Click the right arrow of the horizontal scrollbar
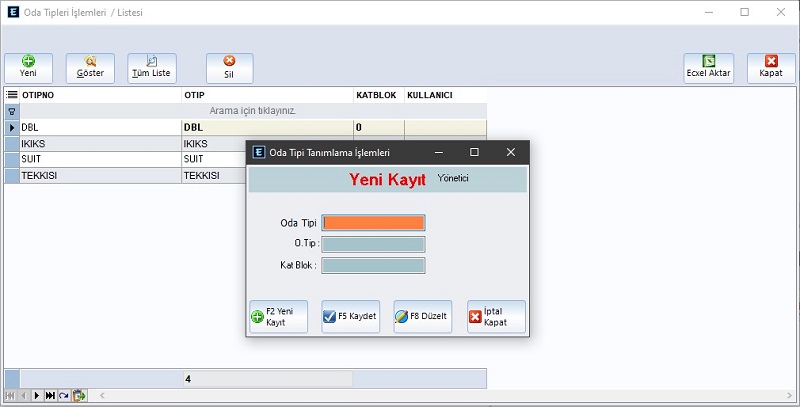The image size is (800, 407). (x=791, y=395)
